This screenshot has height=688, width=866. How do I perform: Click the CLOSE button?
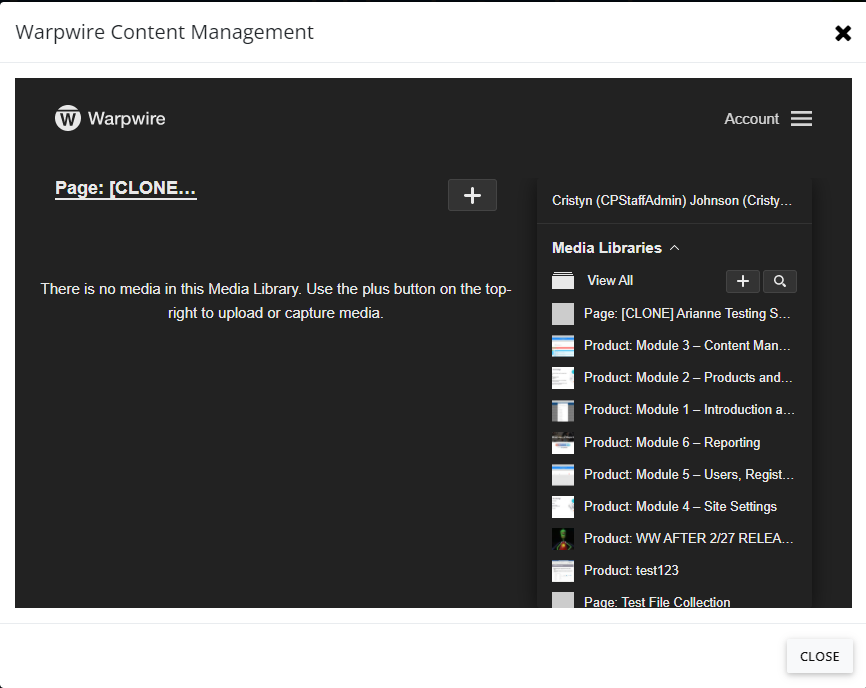(x=819, y=656)
